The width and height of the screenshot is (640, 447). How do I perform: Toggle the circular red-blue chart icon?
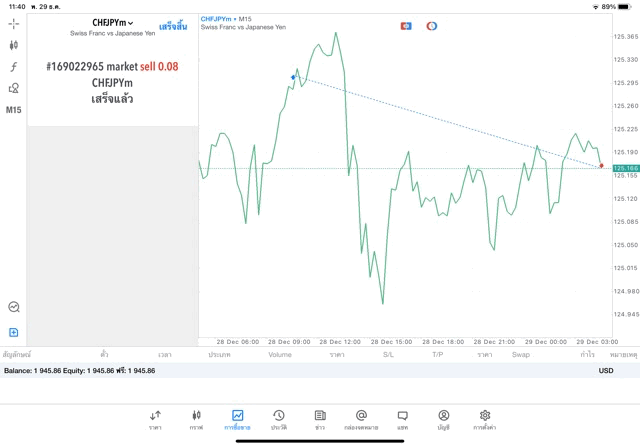(432, 25)
